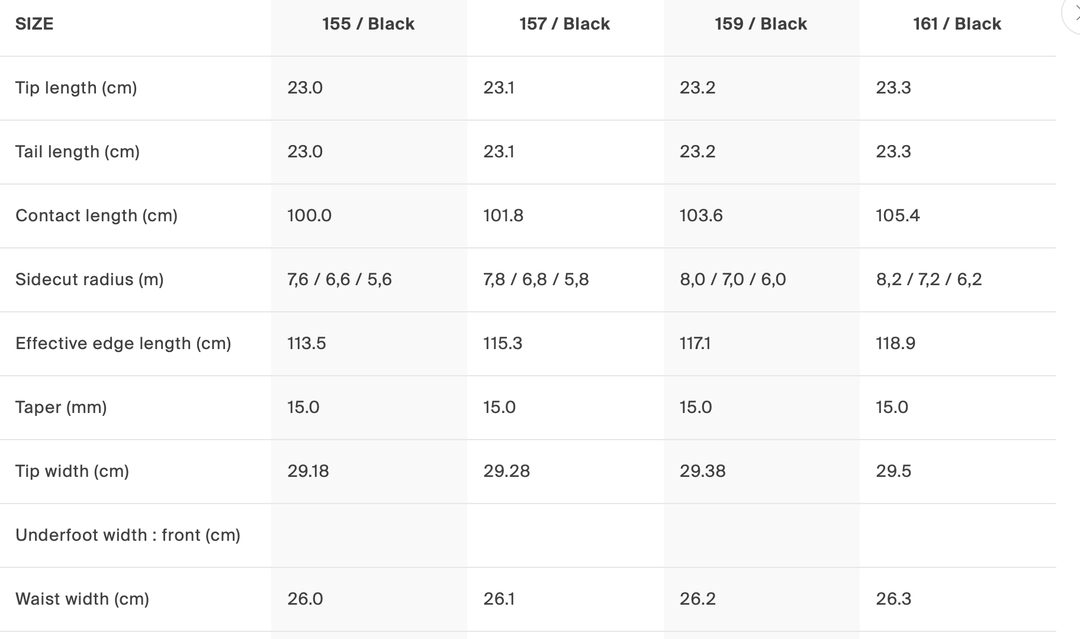Click the Taper (mm) row label
The image size is (1080, 639).
tap(61, 408)
